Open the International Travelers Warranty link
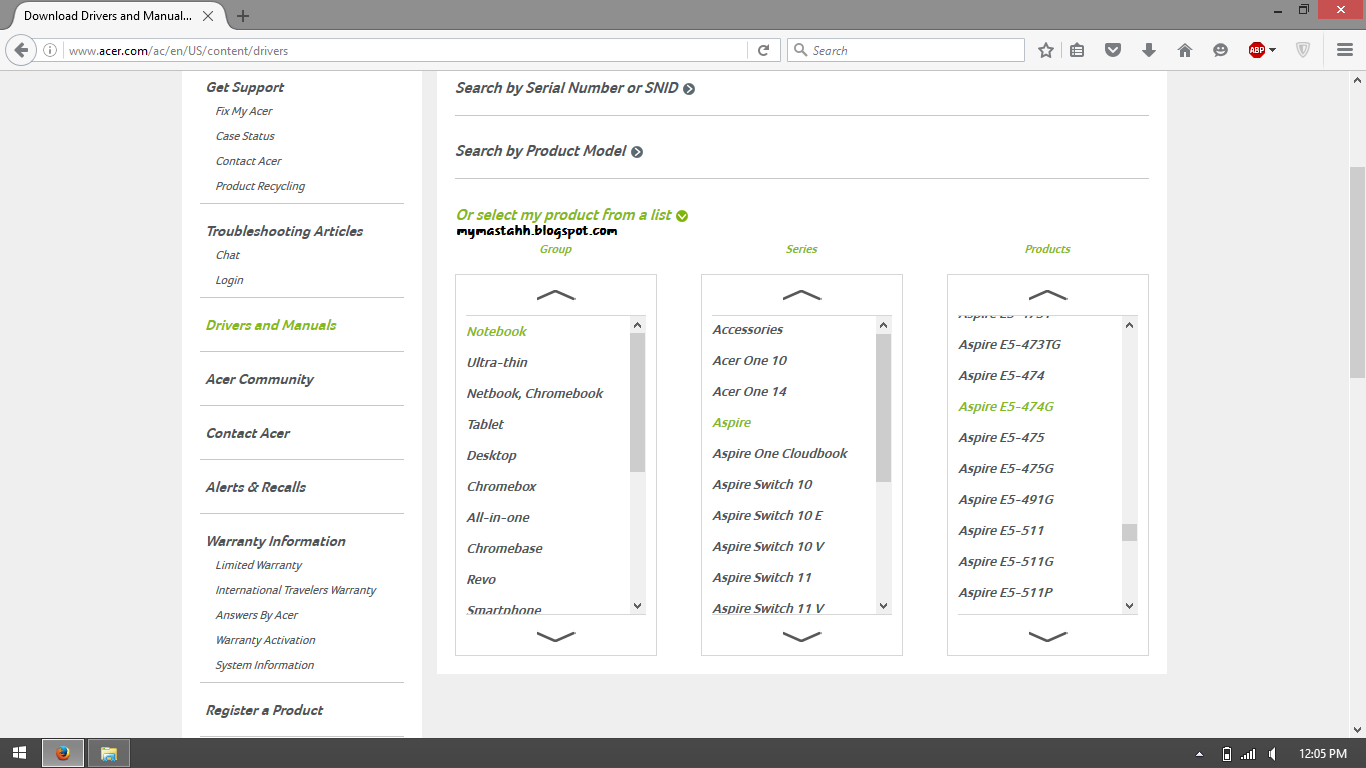This screenshot has height=768, width=1366. pos(296,590)
